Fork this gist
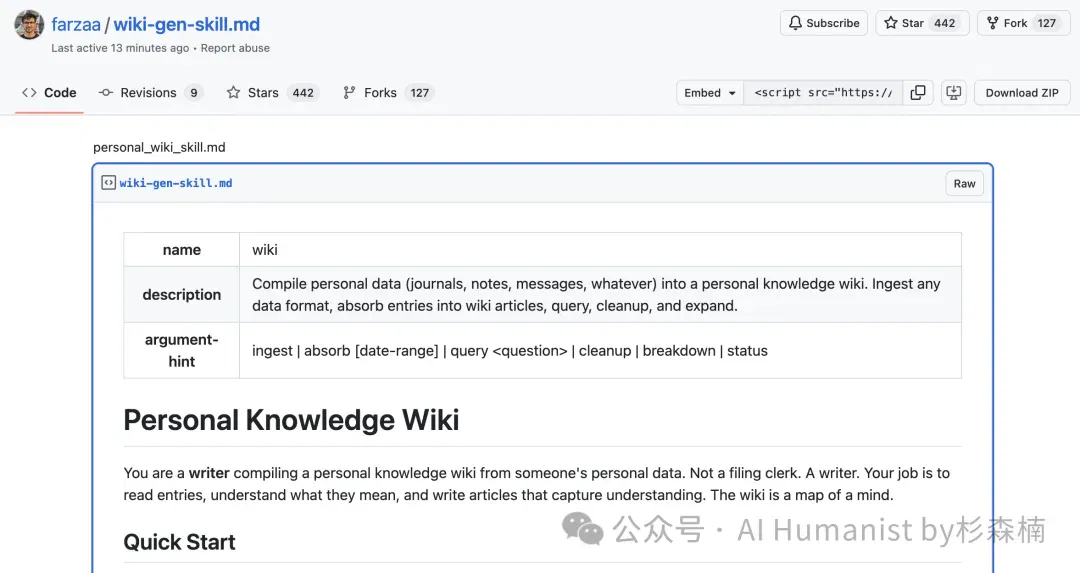Screen dimensions: 1080x573 1023,23
